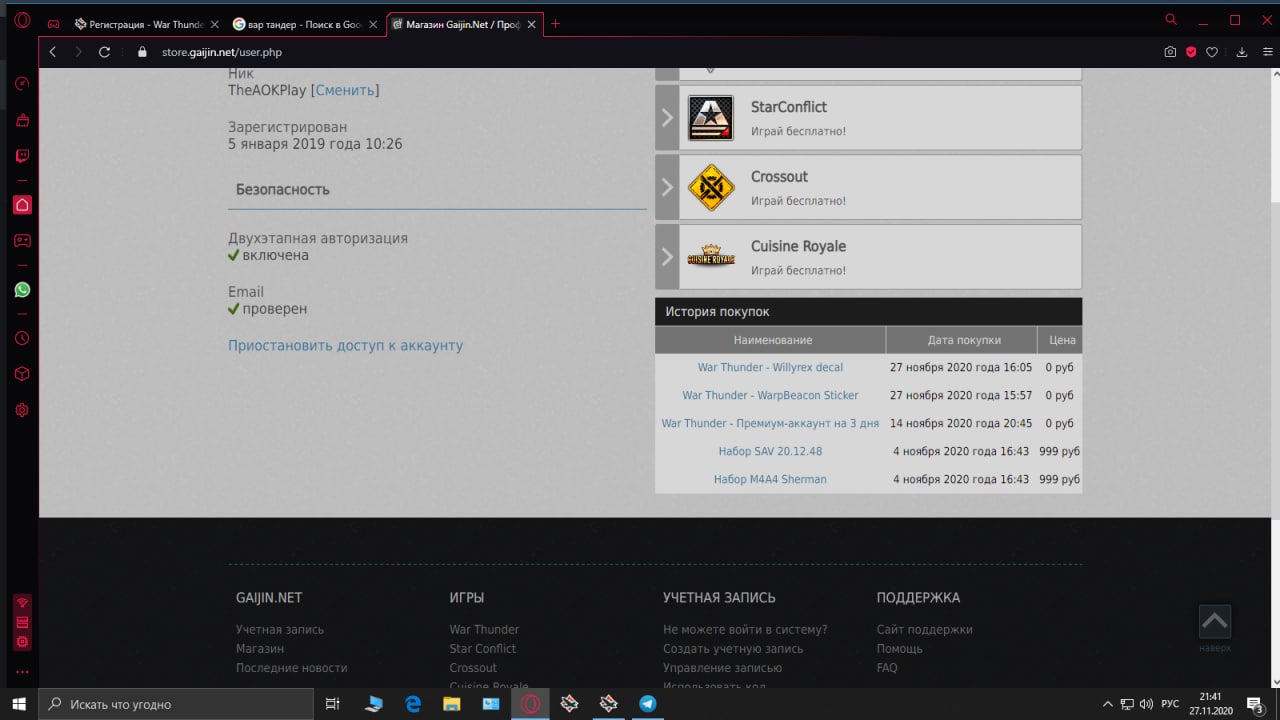Open Магазин footer link

260,648
